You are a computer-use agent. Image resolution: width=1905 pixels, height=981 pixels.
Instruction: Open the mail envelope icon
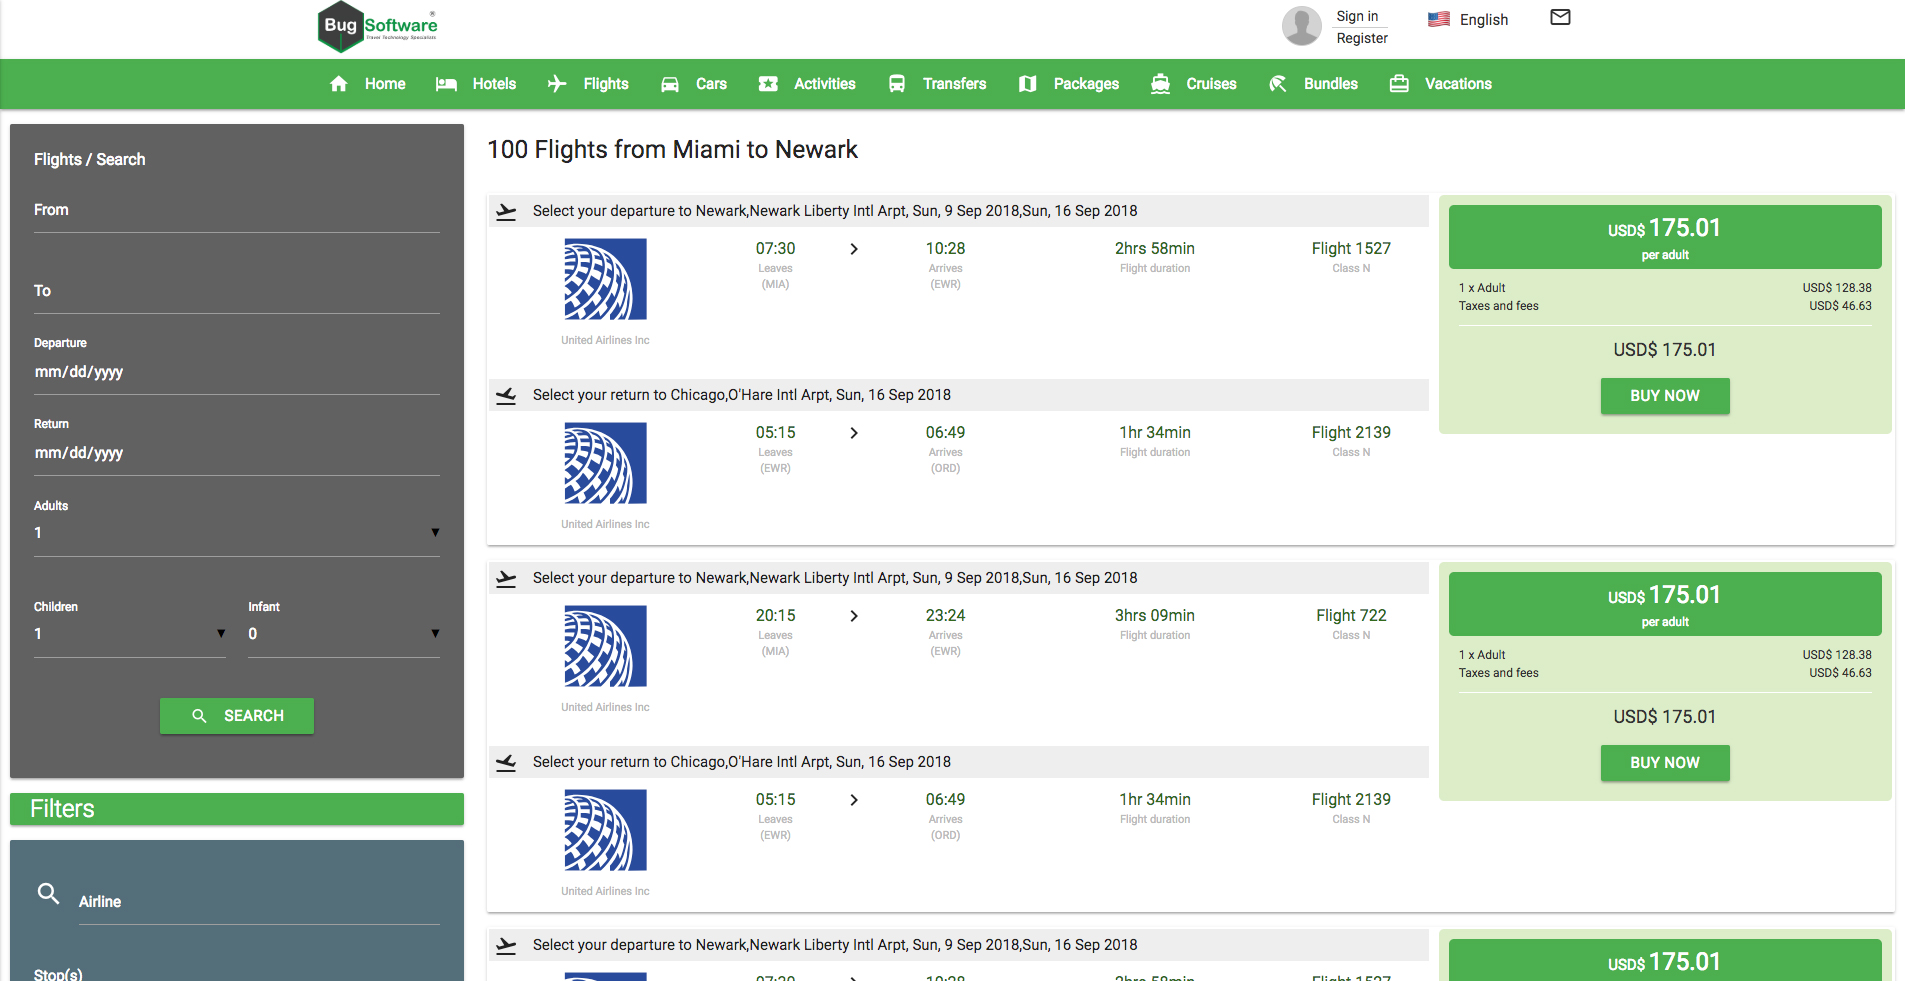pyautogui.click(x=1560, y=17)
